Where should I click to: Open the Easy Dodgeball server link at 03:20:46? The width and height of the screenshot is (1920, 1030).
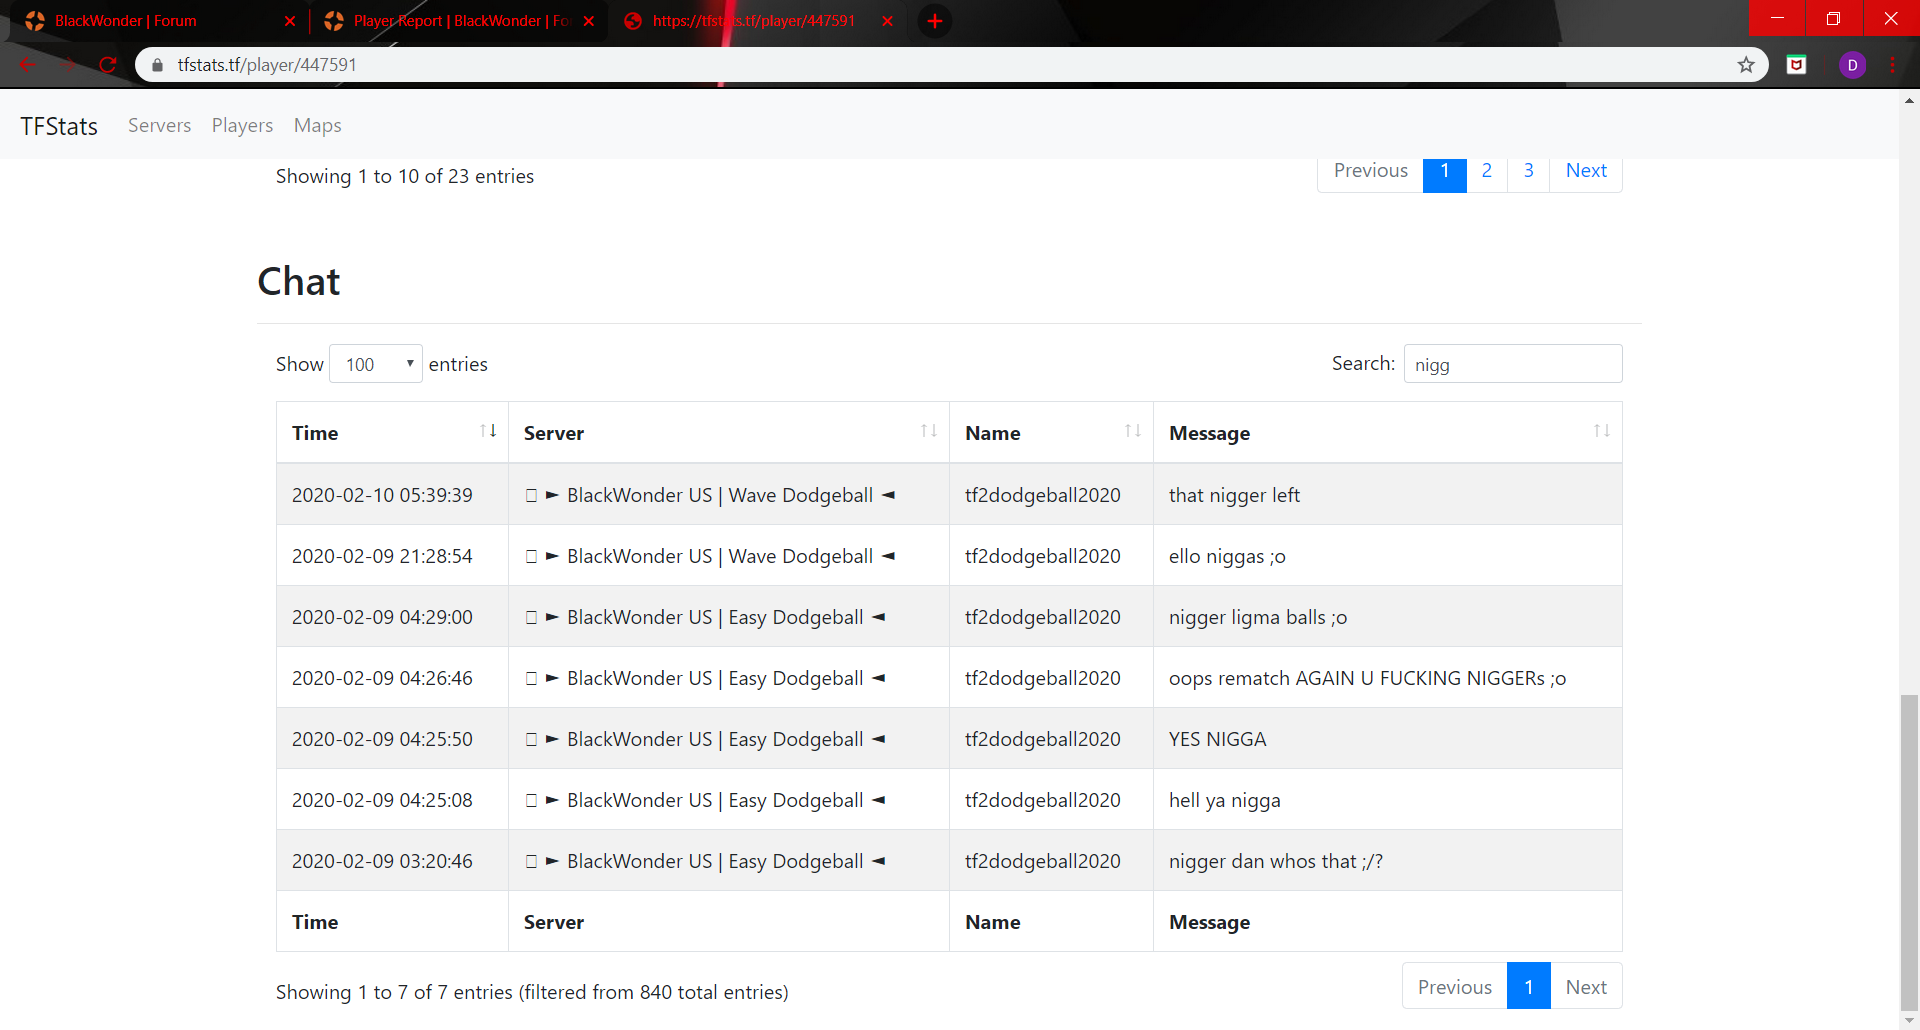(705, 861)
